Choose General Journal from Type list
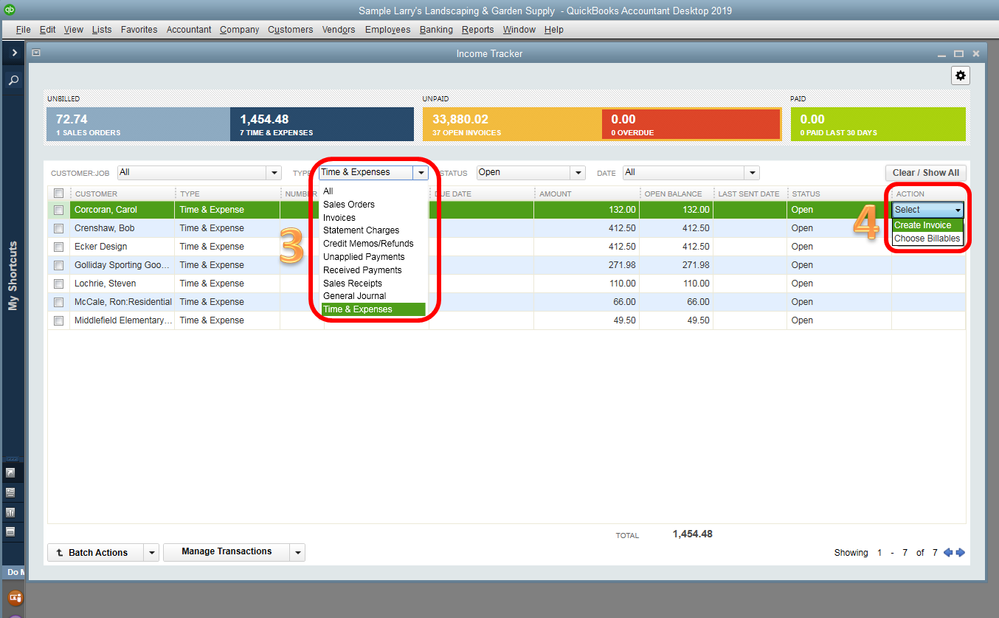 pos(354,296)
